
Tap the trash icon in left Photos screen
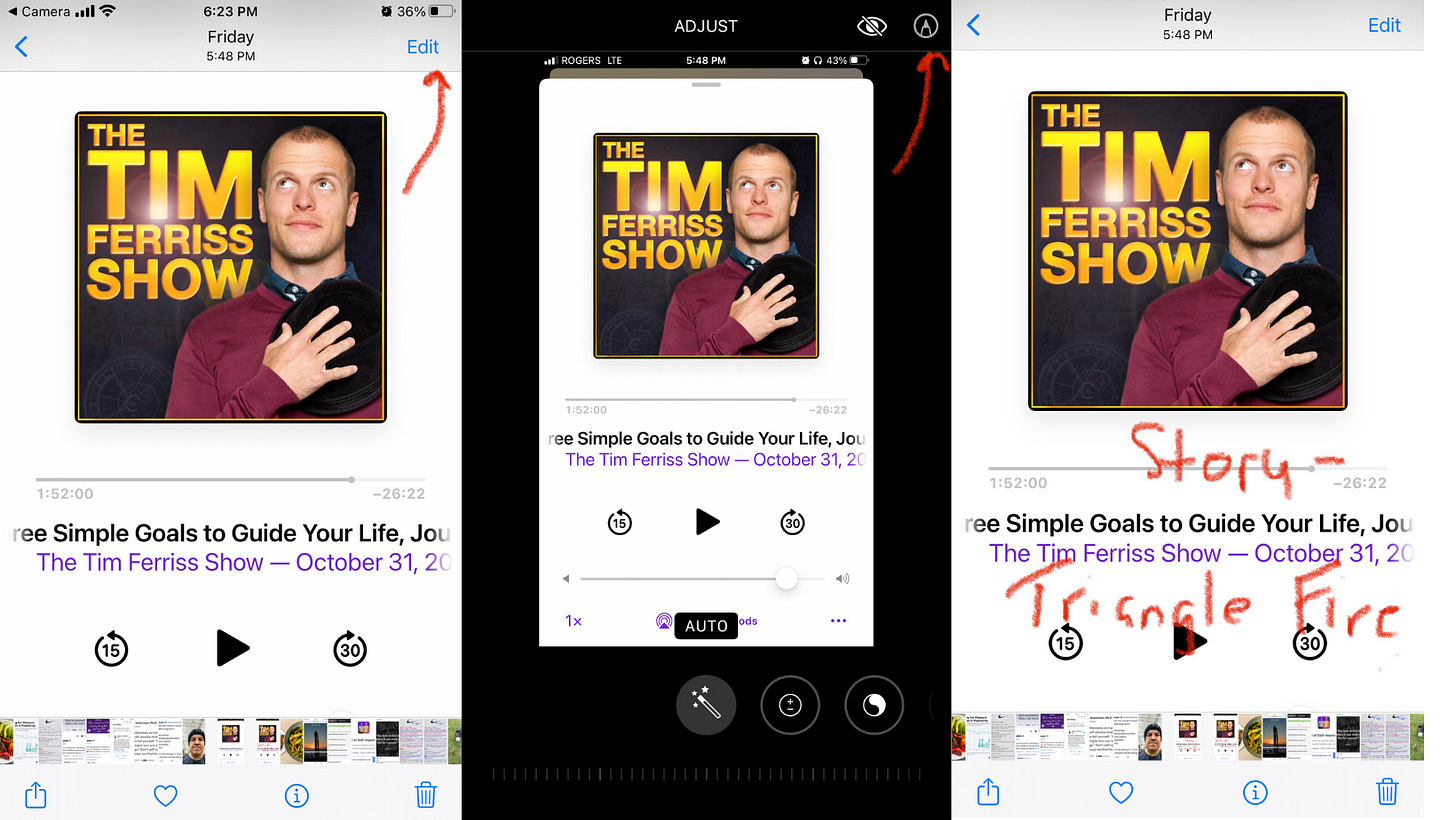coord(426,795)
